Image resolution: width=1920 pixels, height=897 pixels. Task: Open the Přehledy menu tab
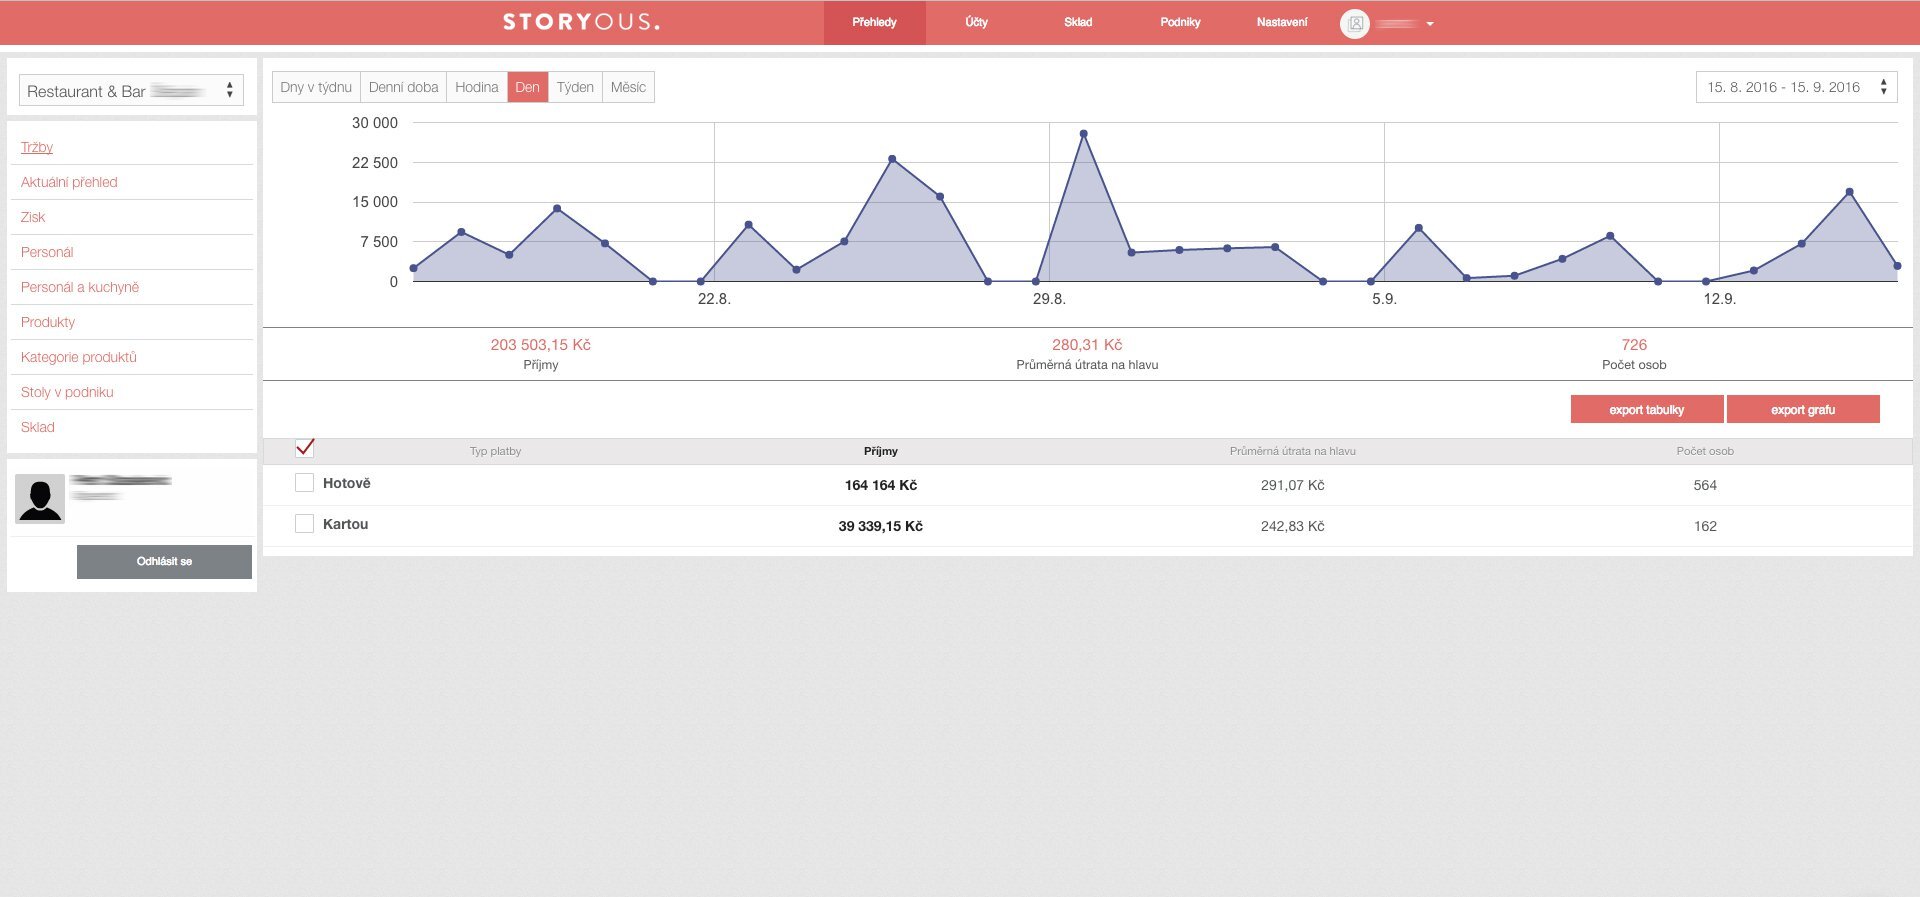pyautogui.click(x=874, y=22)
